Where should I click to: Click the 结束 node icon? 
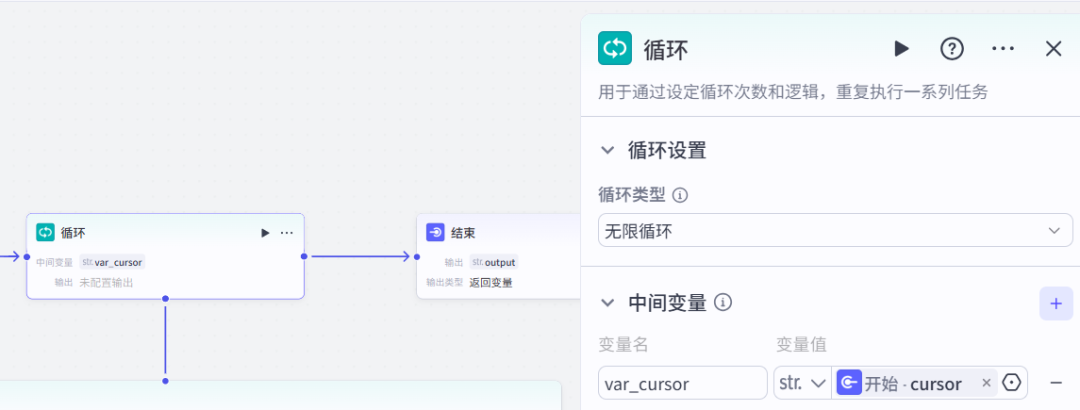pos(435,232)
